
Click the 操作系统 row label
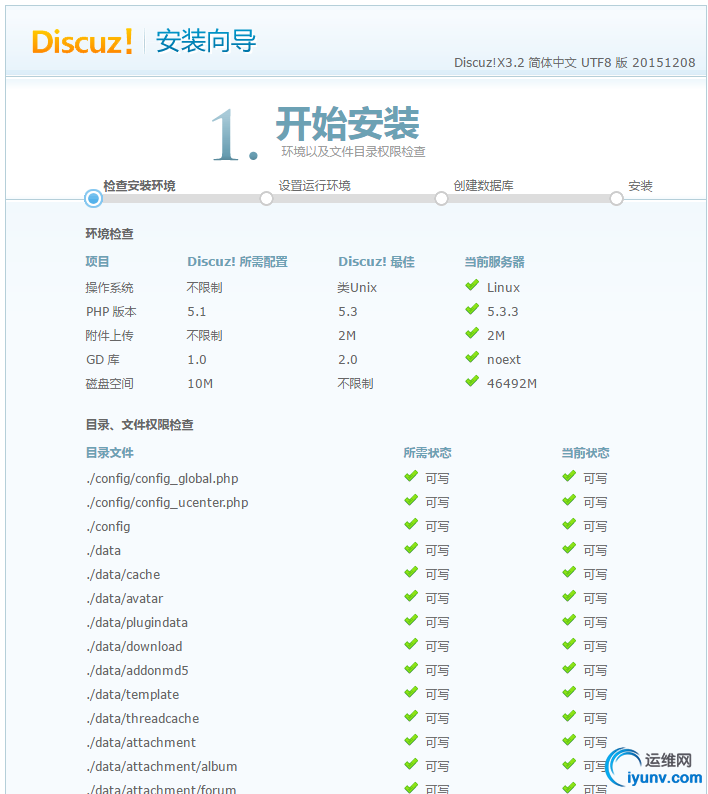tap(109, 288)
